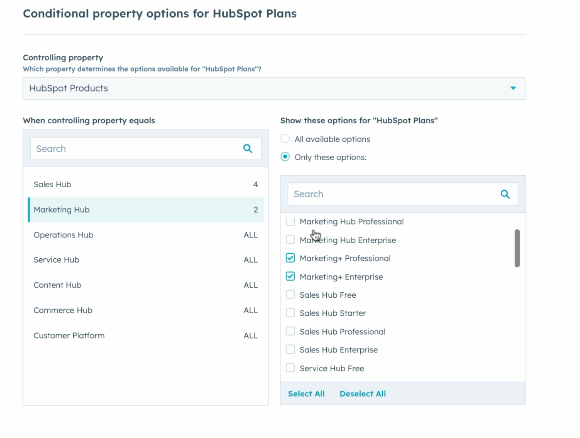Click the search magnifier in the controlling values panel
Screen dimensions: 580x438
pos(247,149)
